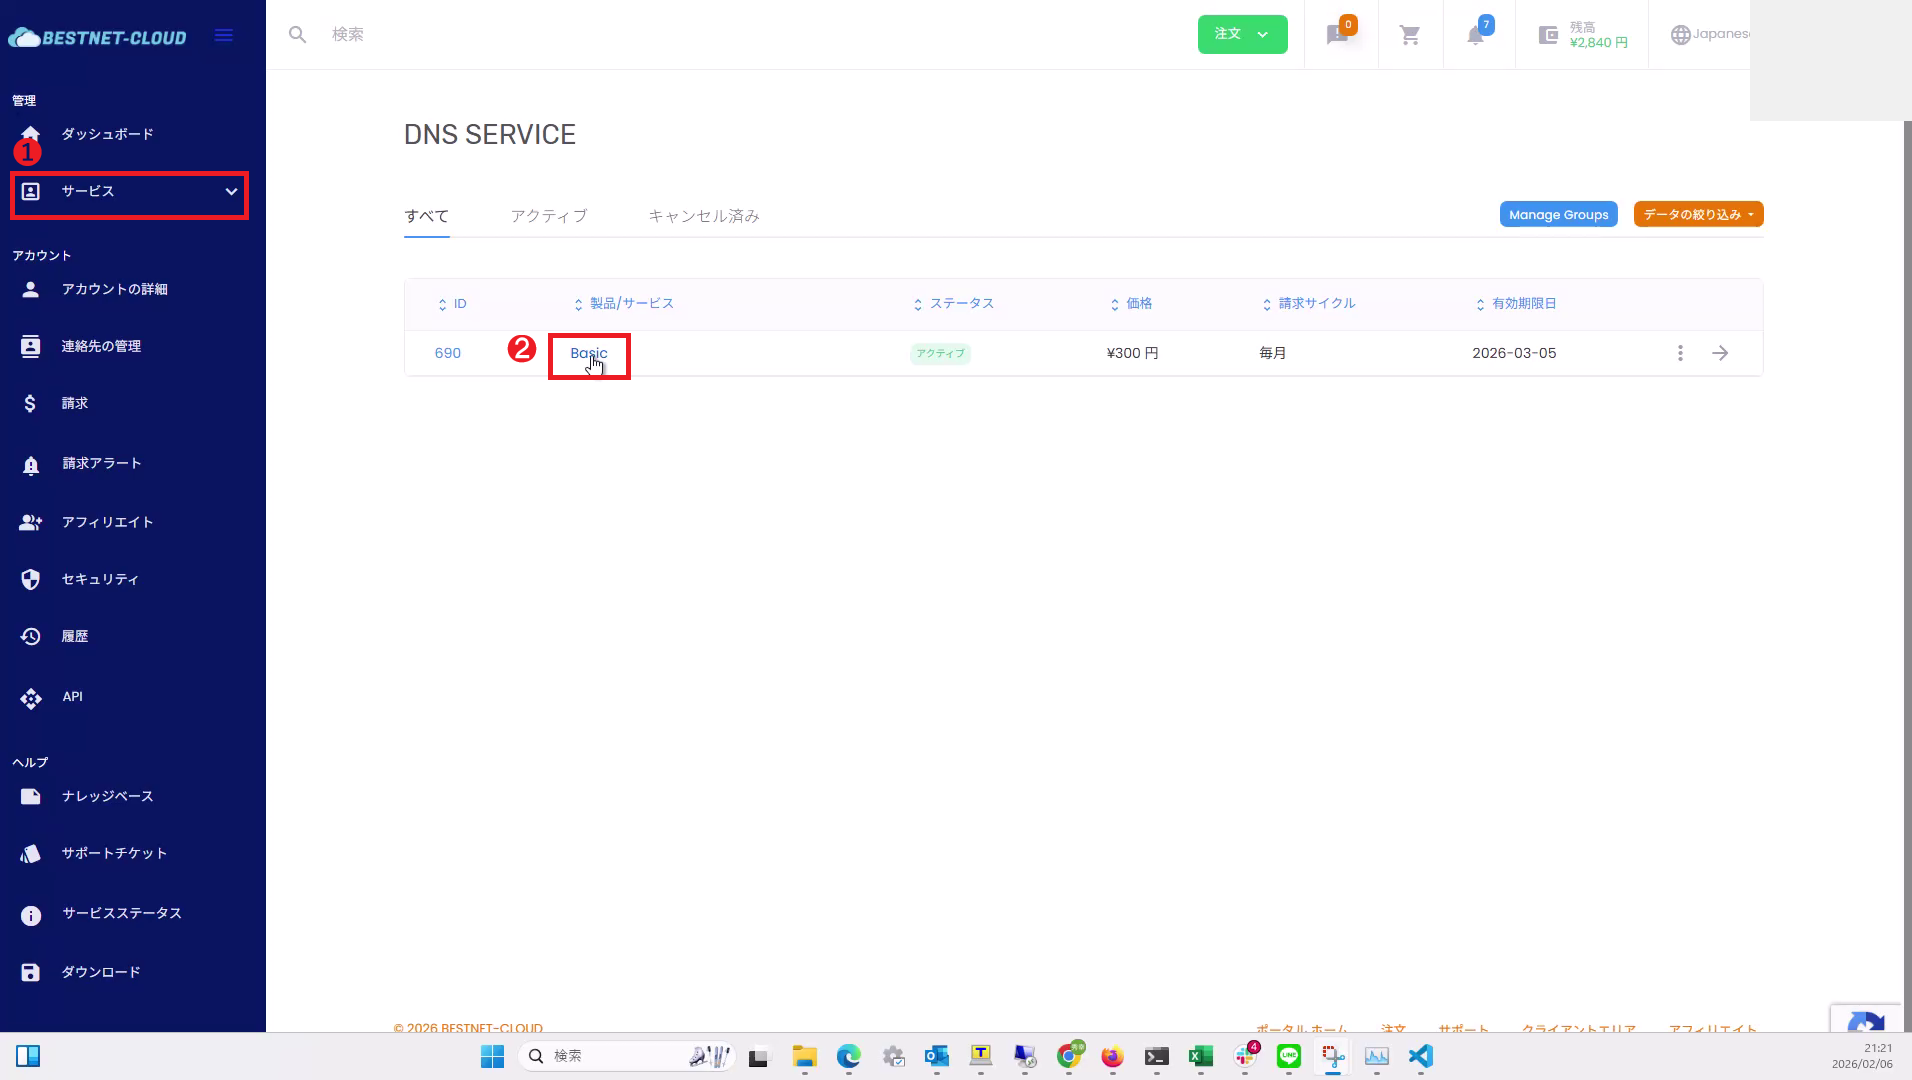Click the hamburger menu icon to collapse sidebar
Viewport: 1912px width, 1080px height.
point(224,36)
